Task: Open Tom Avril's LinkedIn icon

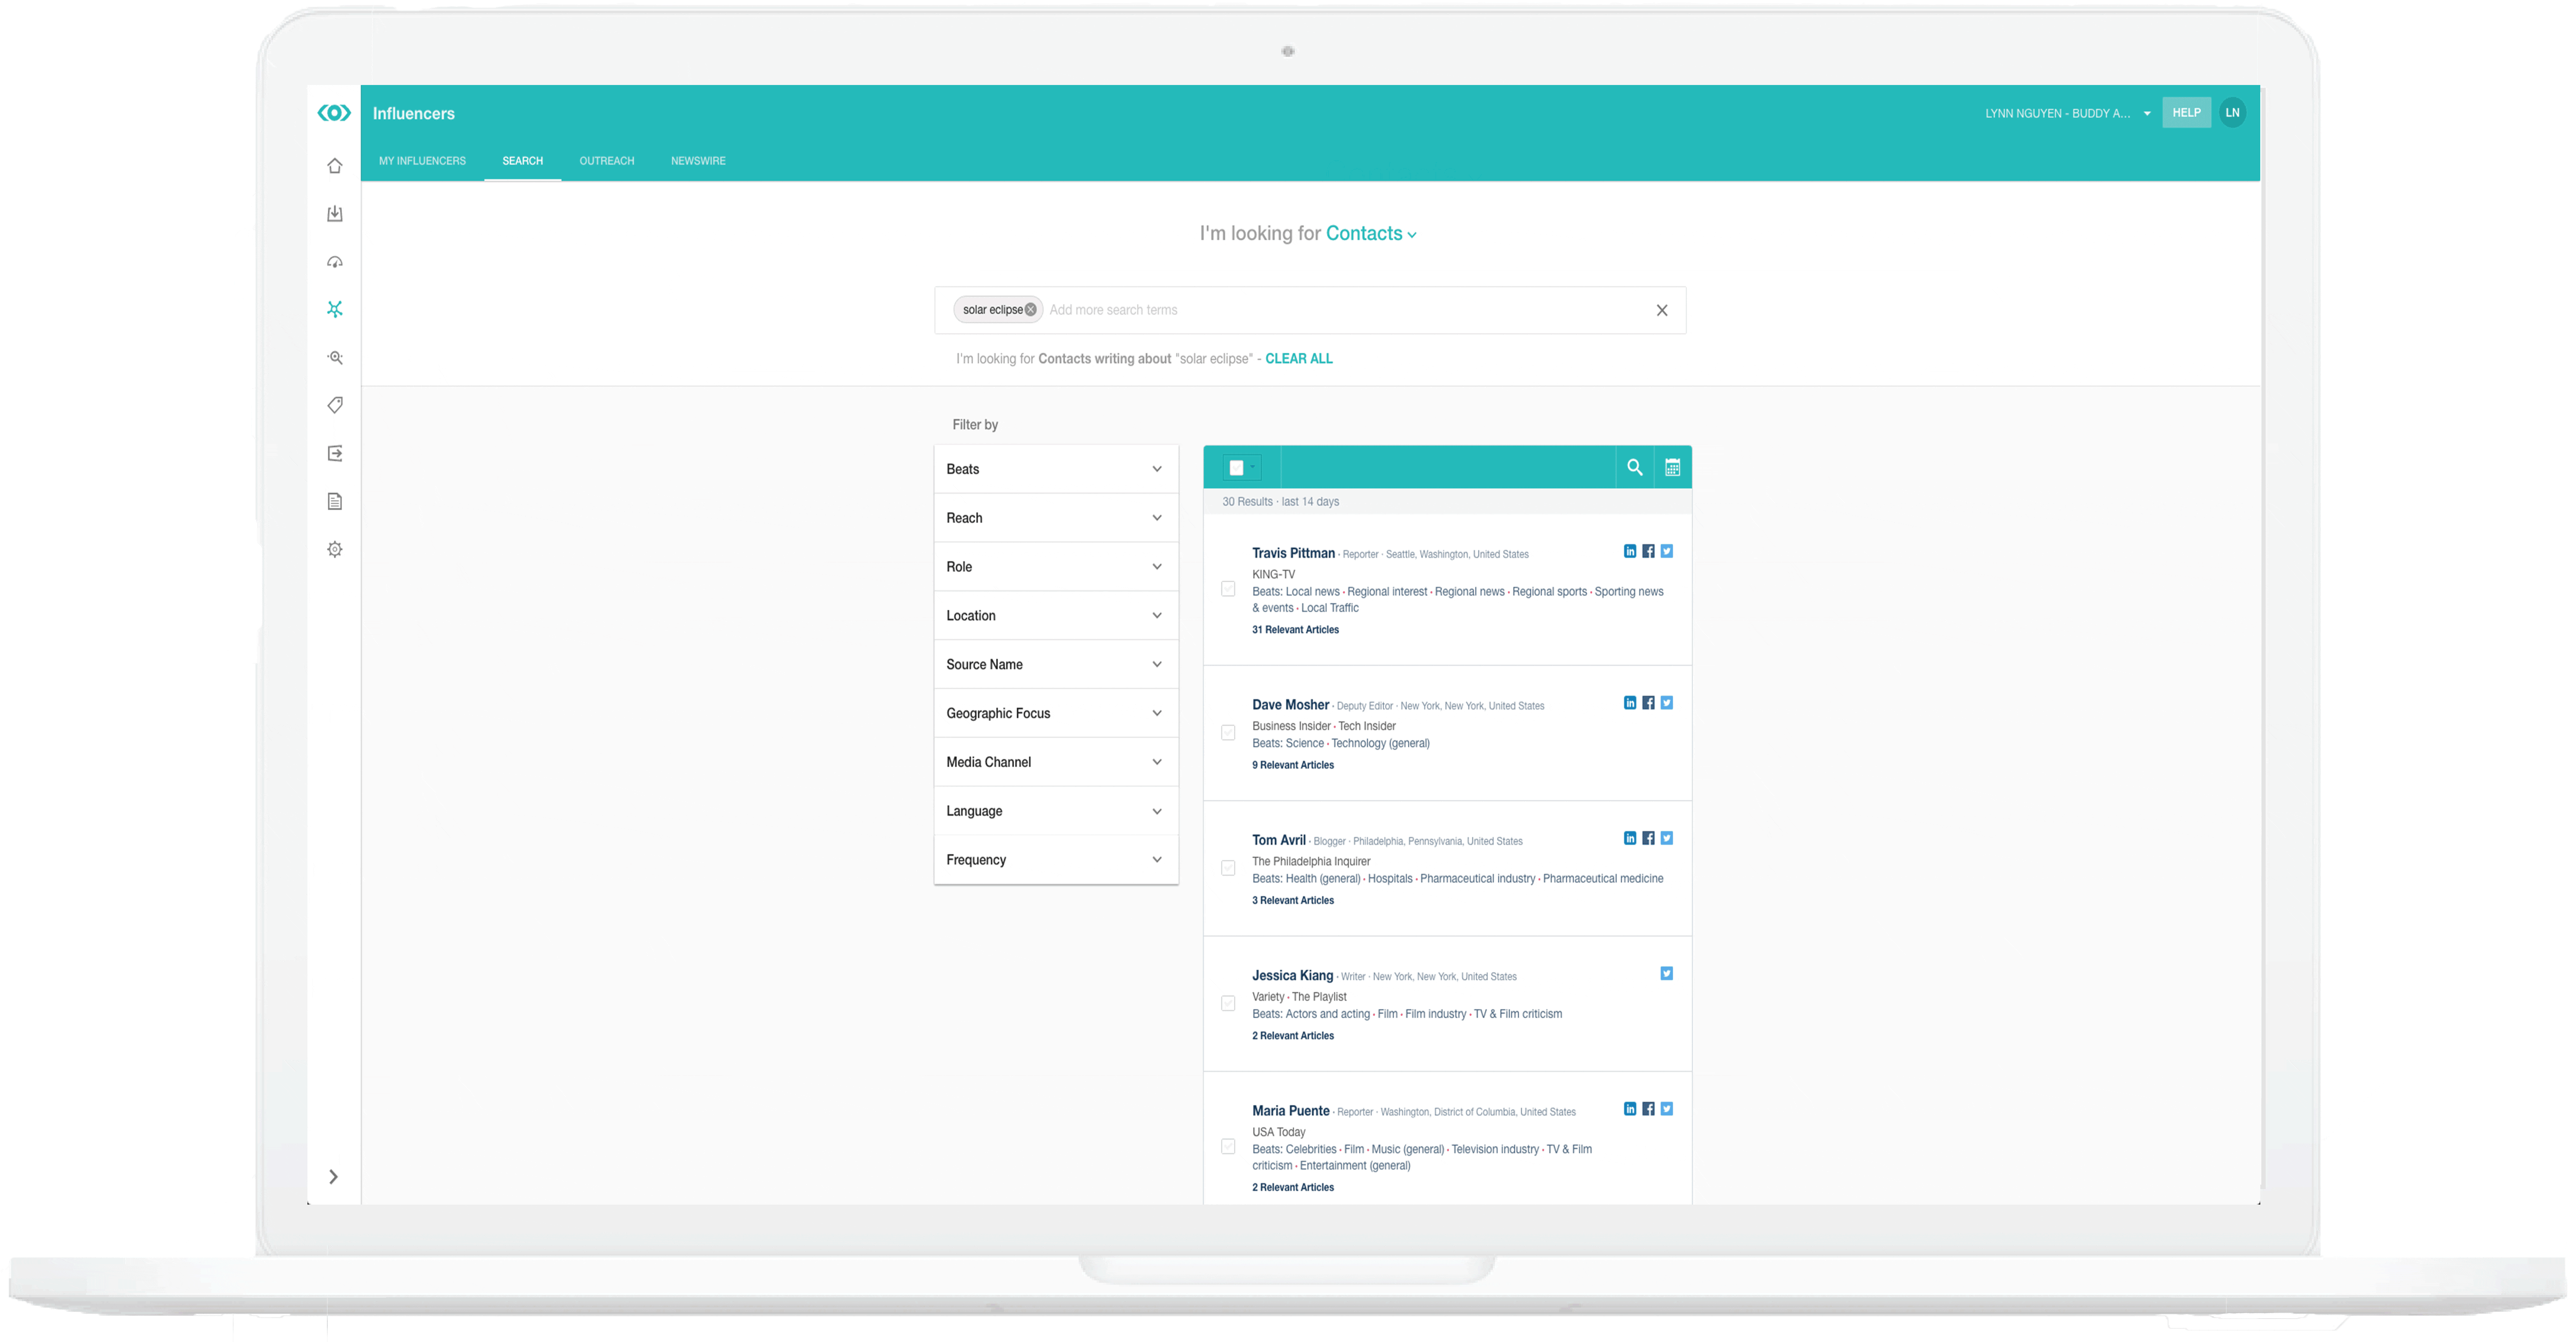Action: pos(1630,838)
